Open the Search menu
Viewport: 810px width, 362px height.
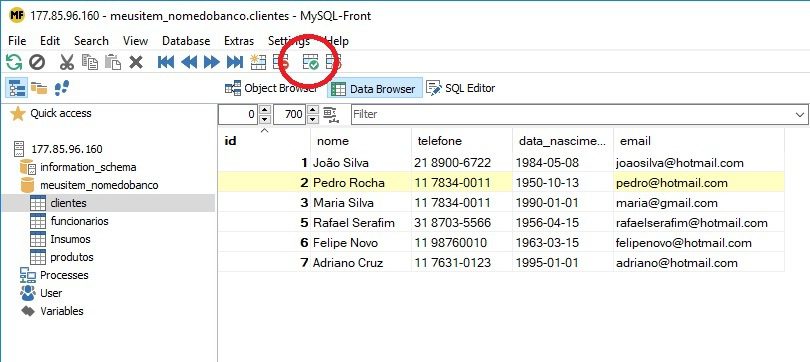(91, 41)
